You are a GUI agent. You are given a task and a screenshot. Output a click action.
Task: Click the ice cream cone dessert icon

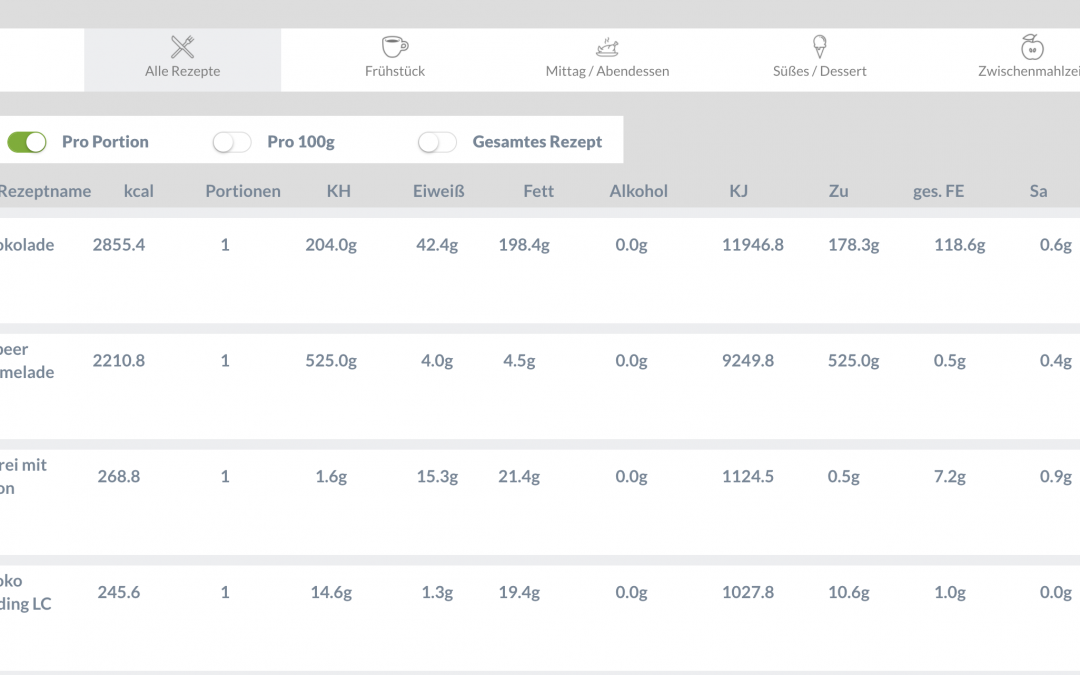click(820, 47)
